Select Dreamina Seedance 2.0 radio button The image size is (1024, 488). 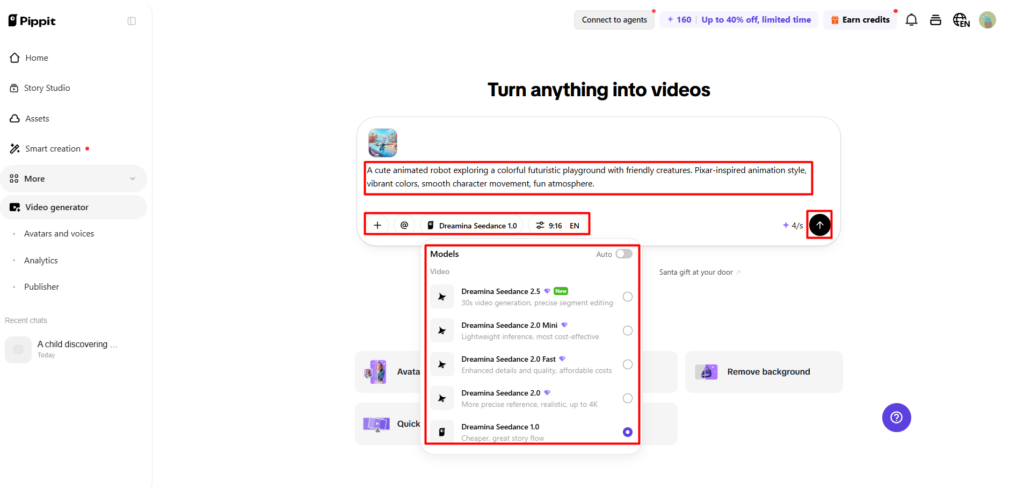[x=627, y=399]
